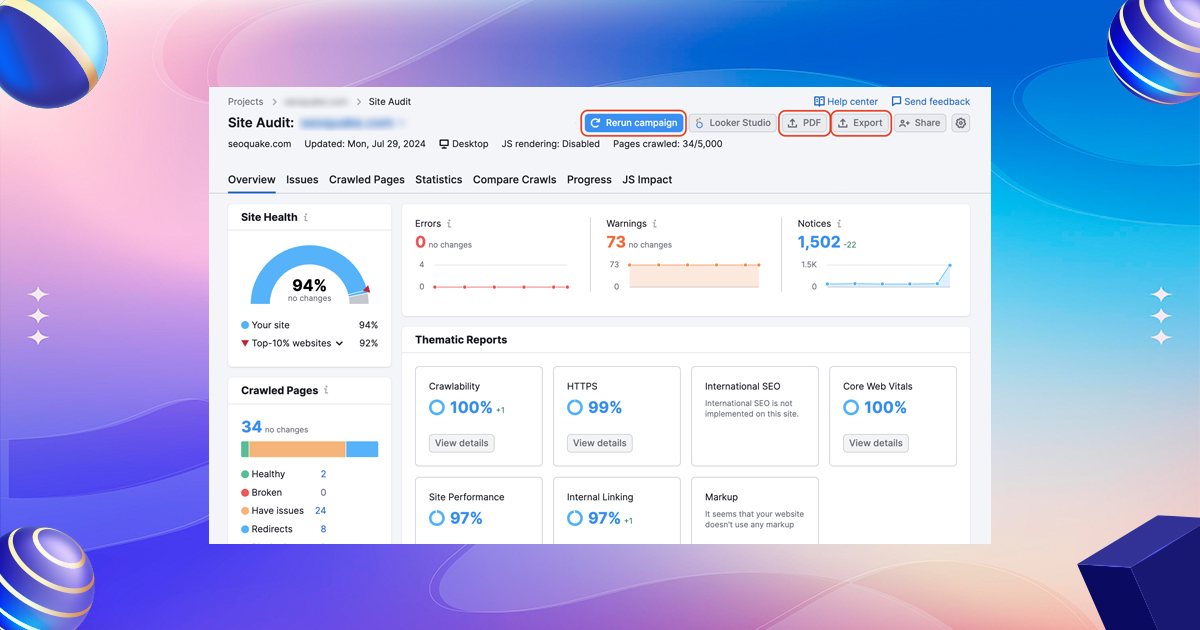Export the report as PDF
This screenshot has width=1200, height=630.
[x=804, y=122]
